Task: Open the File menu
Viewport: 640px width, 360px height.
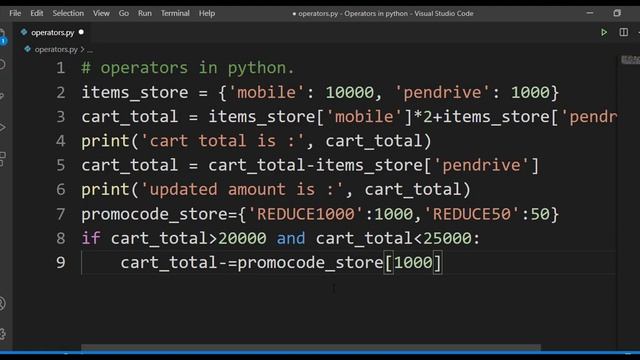Action: pyautogui.click(x=15, y=13)
